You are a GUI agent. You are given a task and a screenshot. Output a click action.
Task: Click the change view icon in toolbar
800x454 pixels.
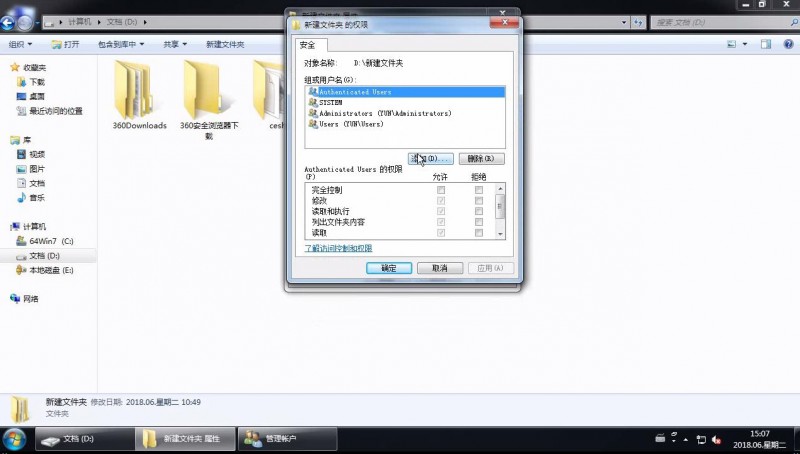point(732,44)
